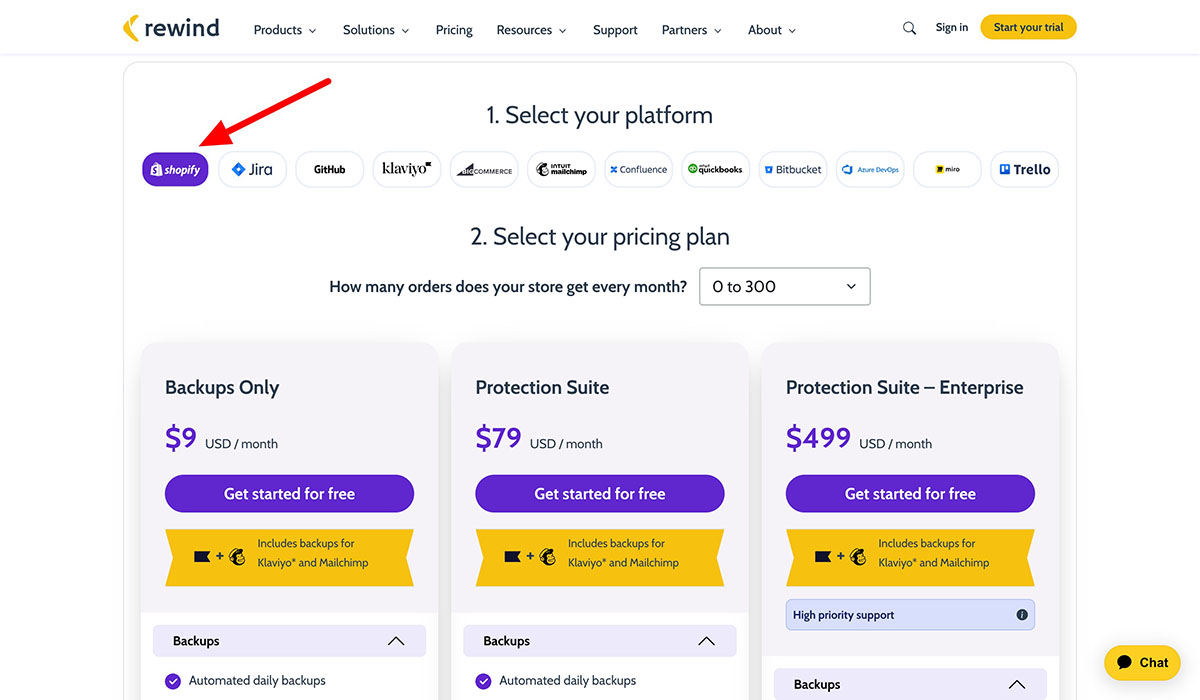Select the Azure DevOps platform option
This screenshot has width=1200, height=700.
(x=870, y=169)
